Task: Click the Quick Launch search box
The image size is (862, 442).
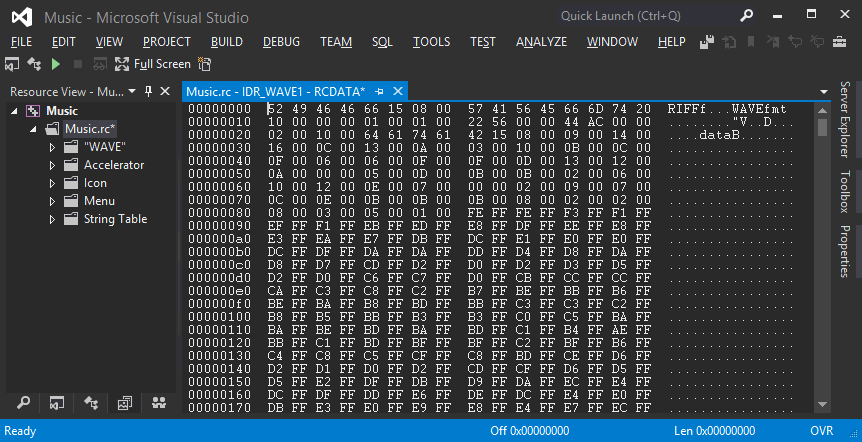Action: 648,16
